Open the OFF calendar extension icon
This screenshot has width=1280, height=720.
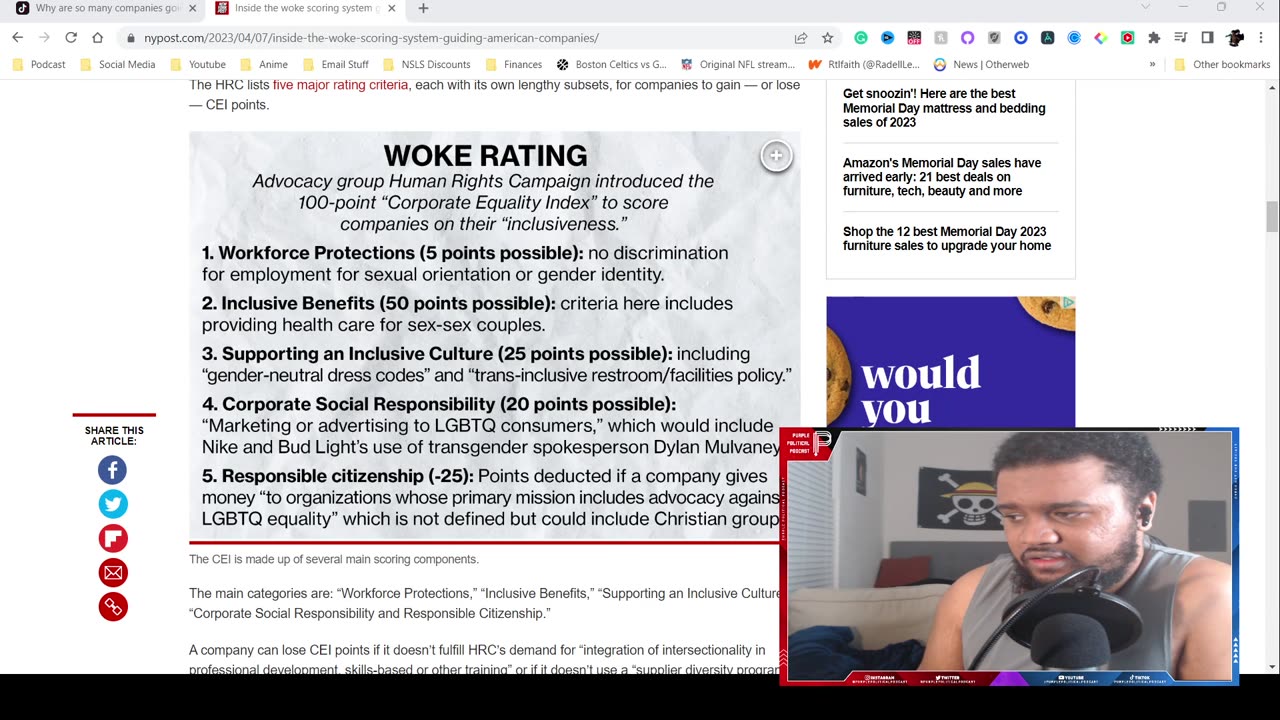pos(914,38)
